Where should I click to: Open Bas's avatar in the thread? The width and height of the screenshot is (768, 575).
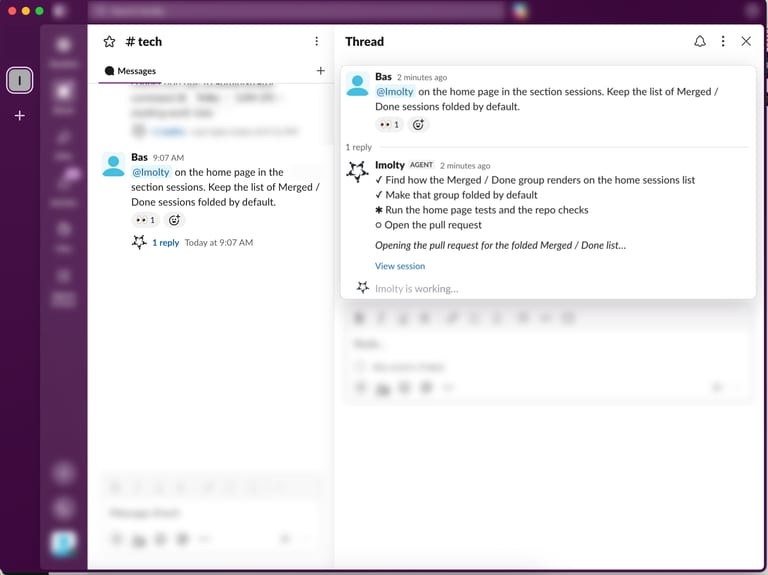(x=358, y=84)
